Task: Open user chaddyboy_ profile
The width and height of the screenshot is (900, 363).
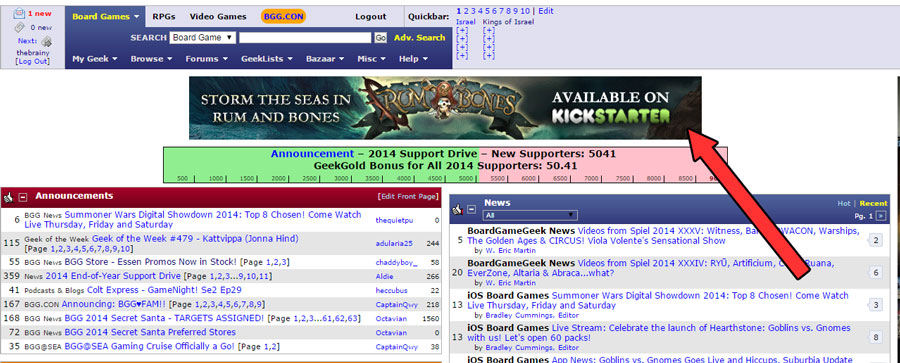Action: (x=397, y=262)
